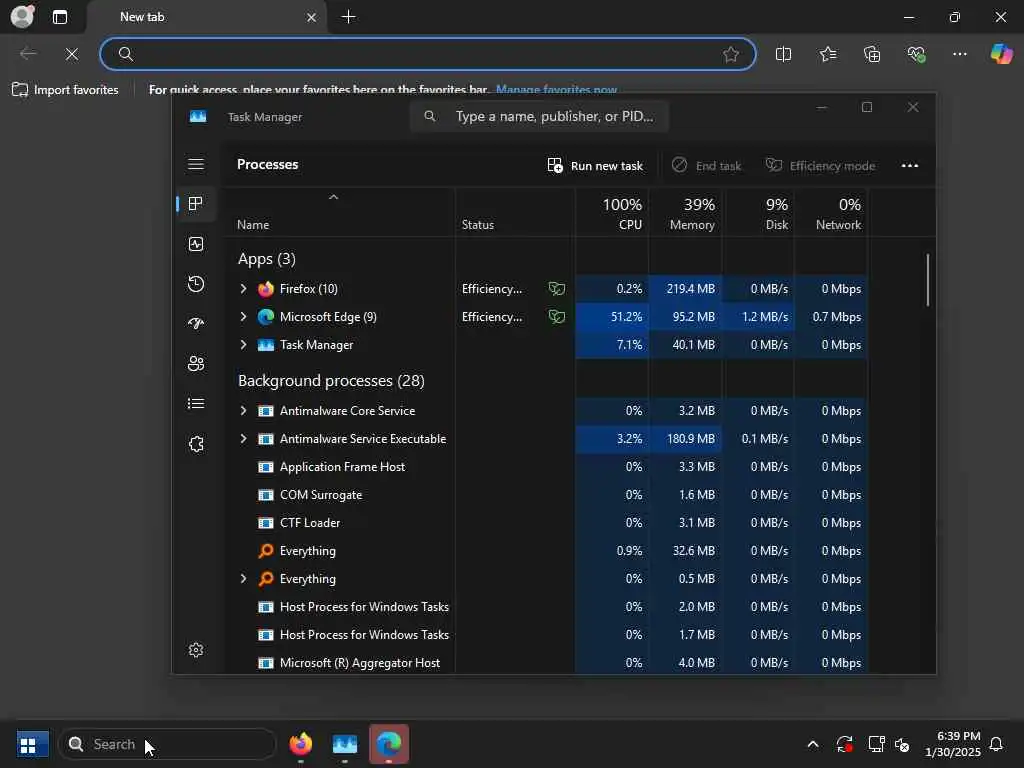Switch to Task Manager taskbar icon

point(345,744)
